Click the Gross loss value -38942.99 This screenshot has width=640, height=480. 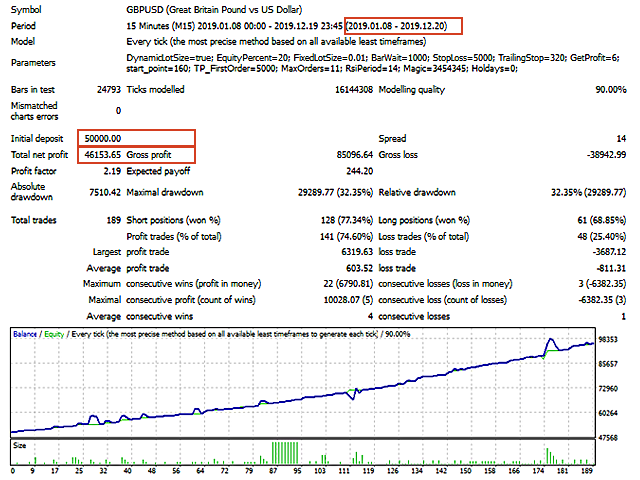click(x=598, y=155)
